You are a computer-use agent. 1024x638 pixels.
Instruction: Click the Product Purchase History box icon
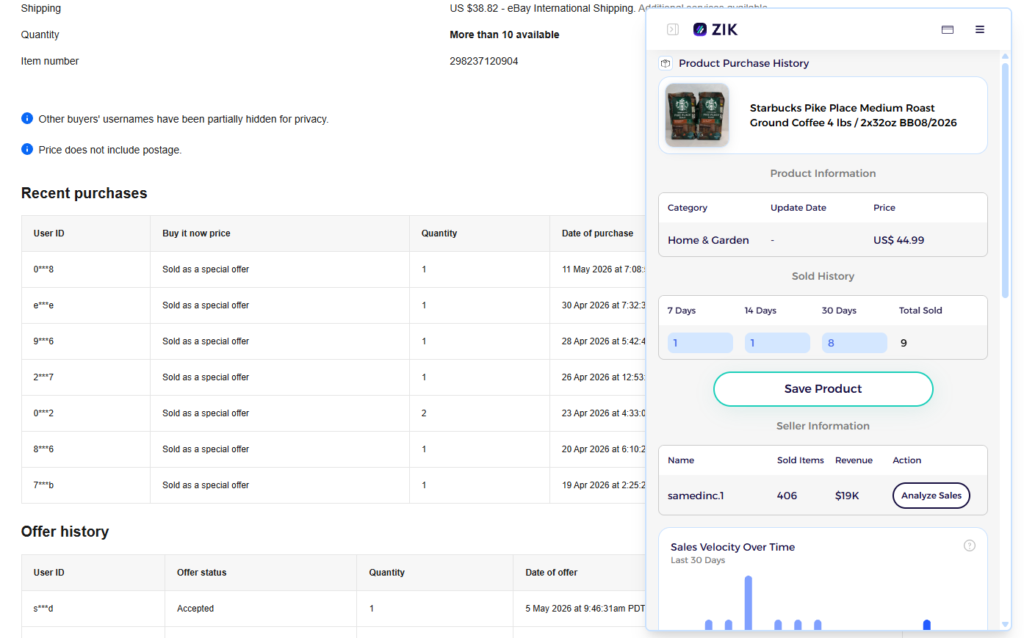[665, 63]
